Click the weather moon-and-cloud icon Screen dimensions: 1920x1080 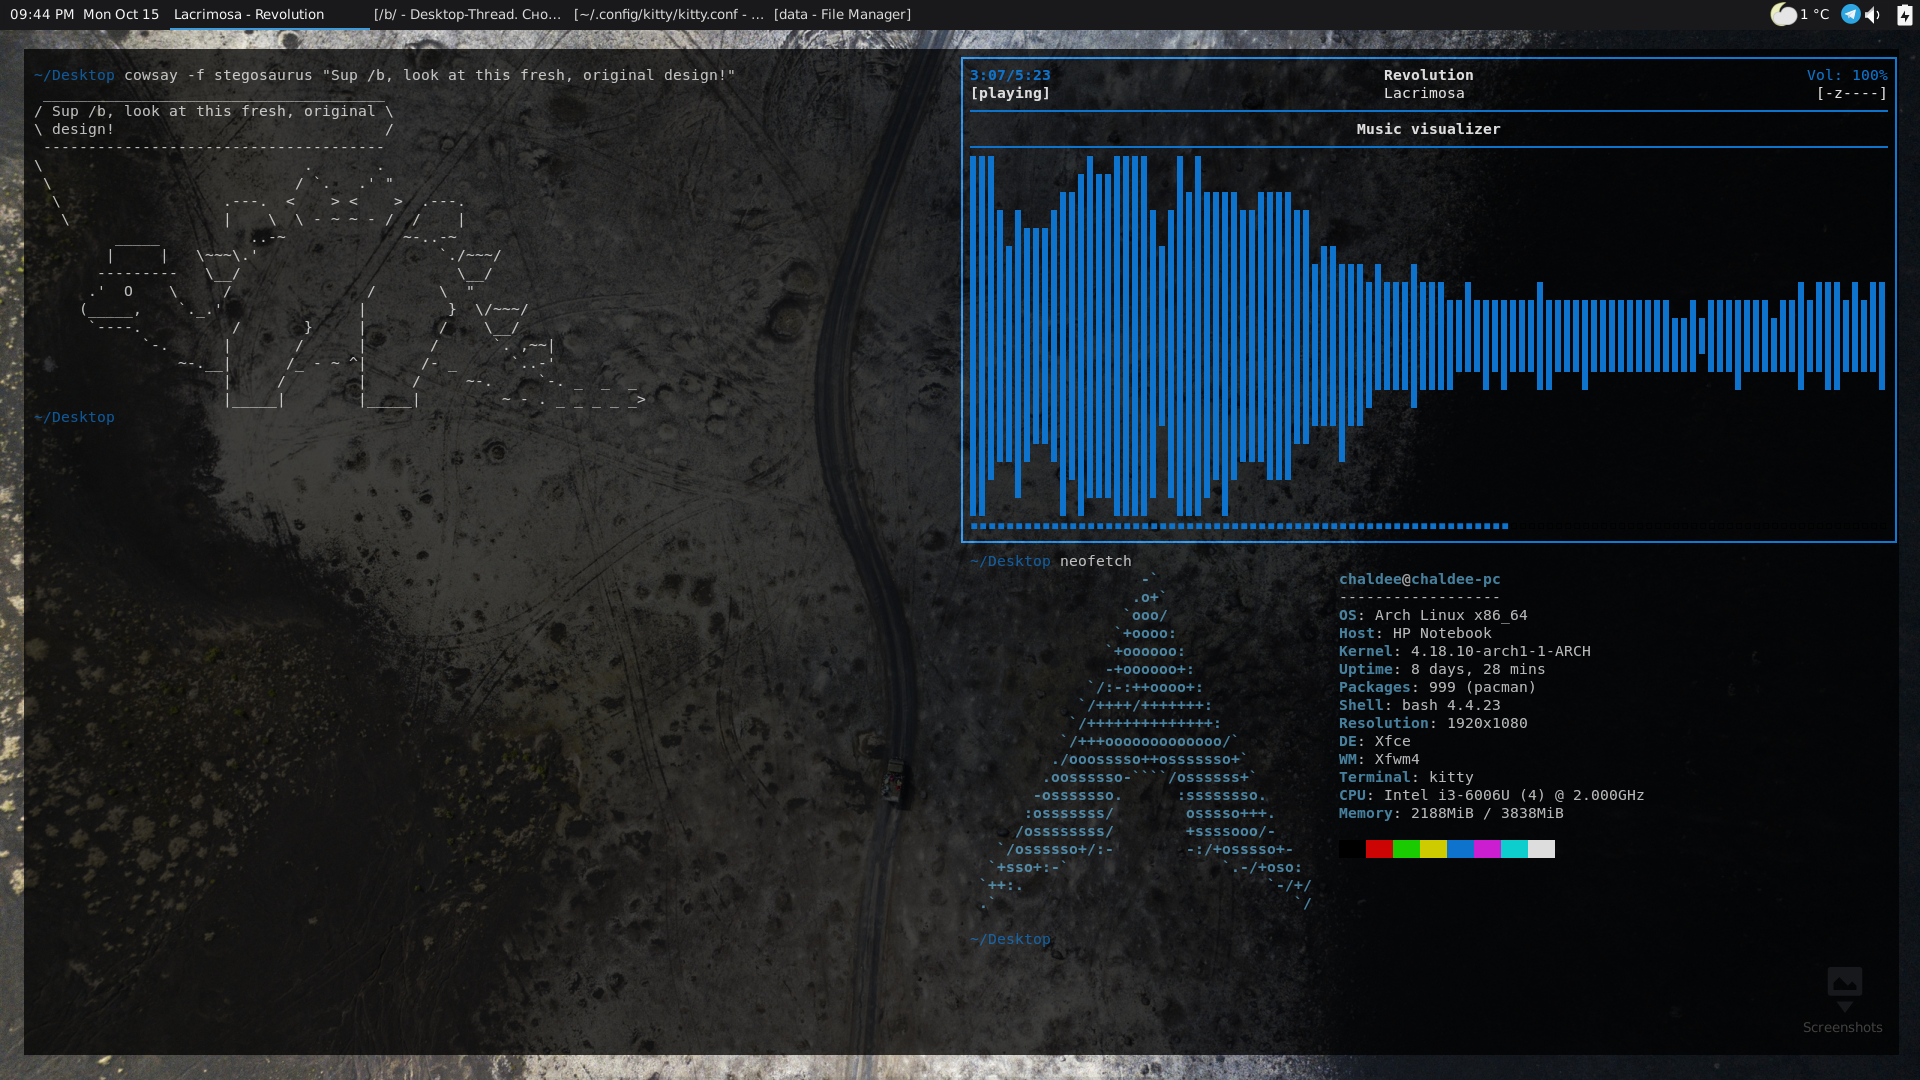[1783, 14]
